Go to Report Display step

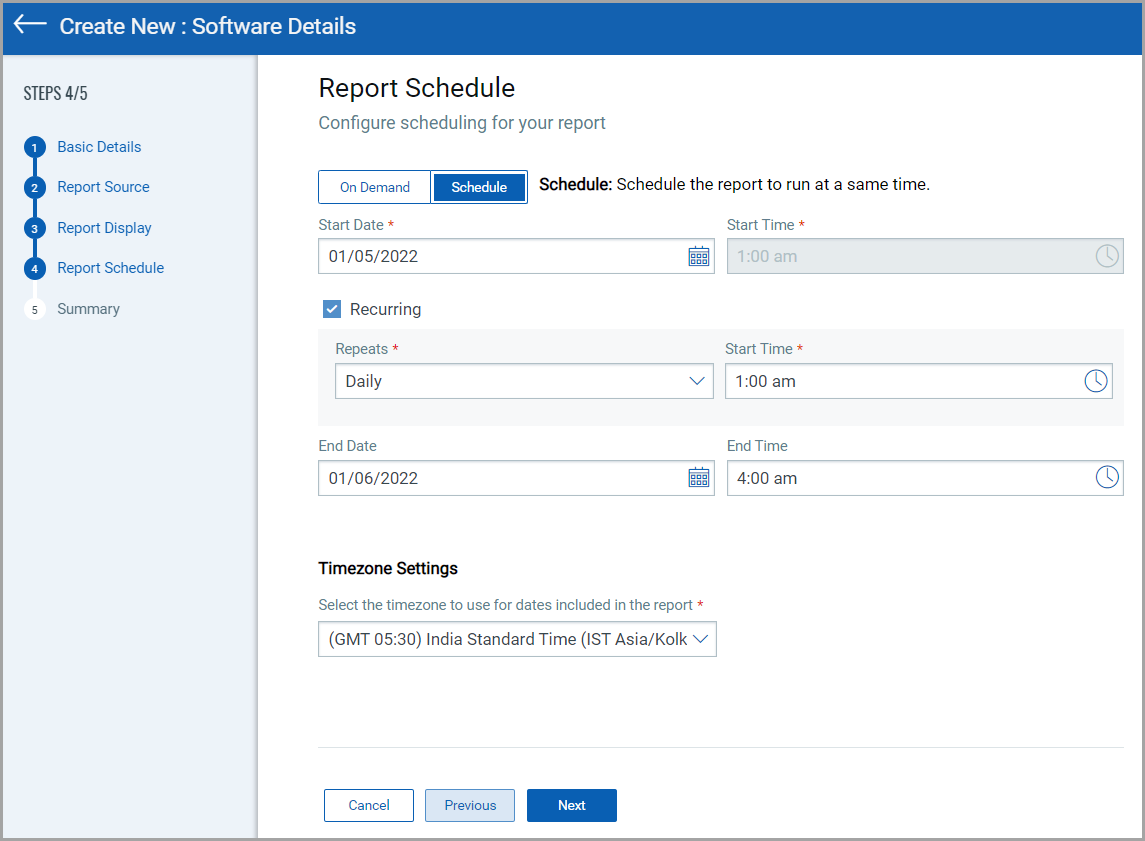tap(104, 228)
